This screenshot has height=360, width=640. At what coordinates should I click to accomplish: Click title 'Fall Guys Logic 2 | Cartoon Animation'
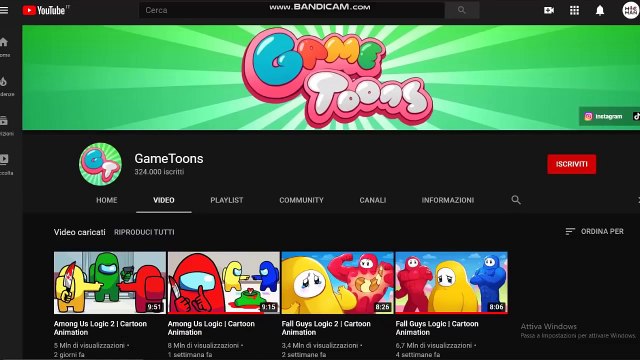326,328
